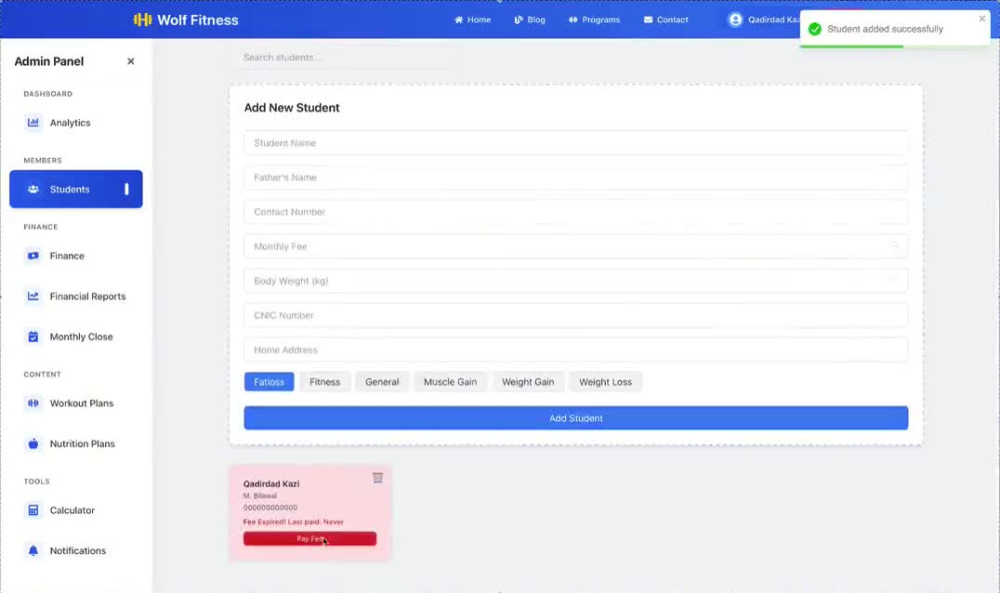This screenshot has width=1000, height=593.
Task: Click the Finance money icon
Action: point(33,256)
